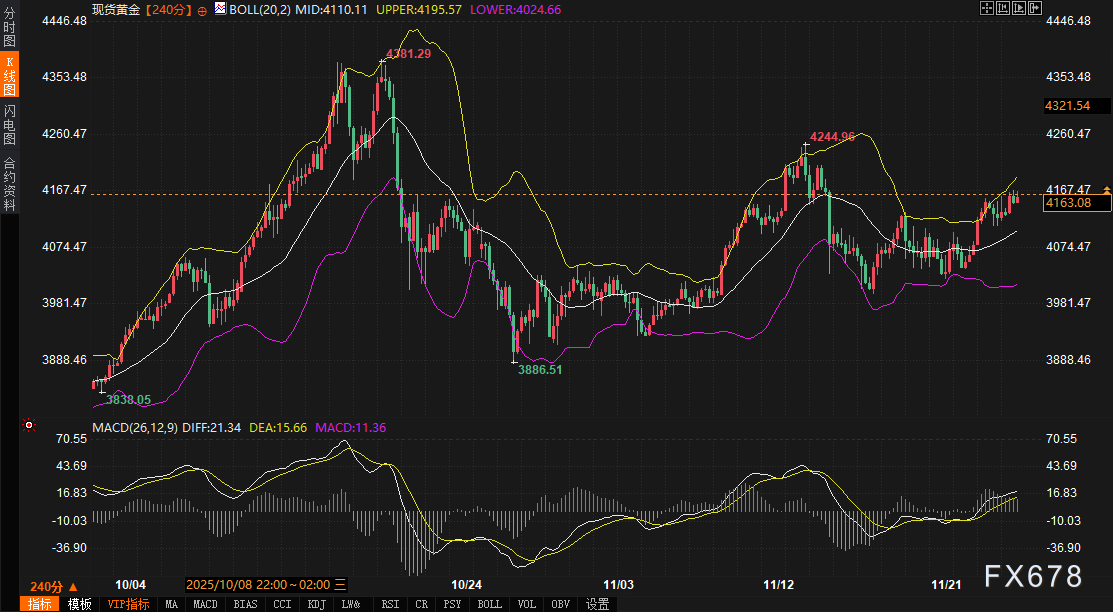Toggle the BOLL indicator in bottom bar
The width and height of the screenshot is (1113, 612).
coord(489,604)
